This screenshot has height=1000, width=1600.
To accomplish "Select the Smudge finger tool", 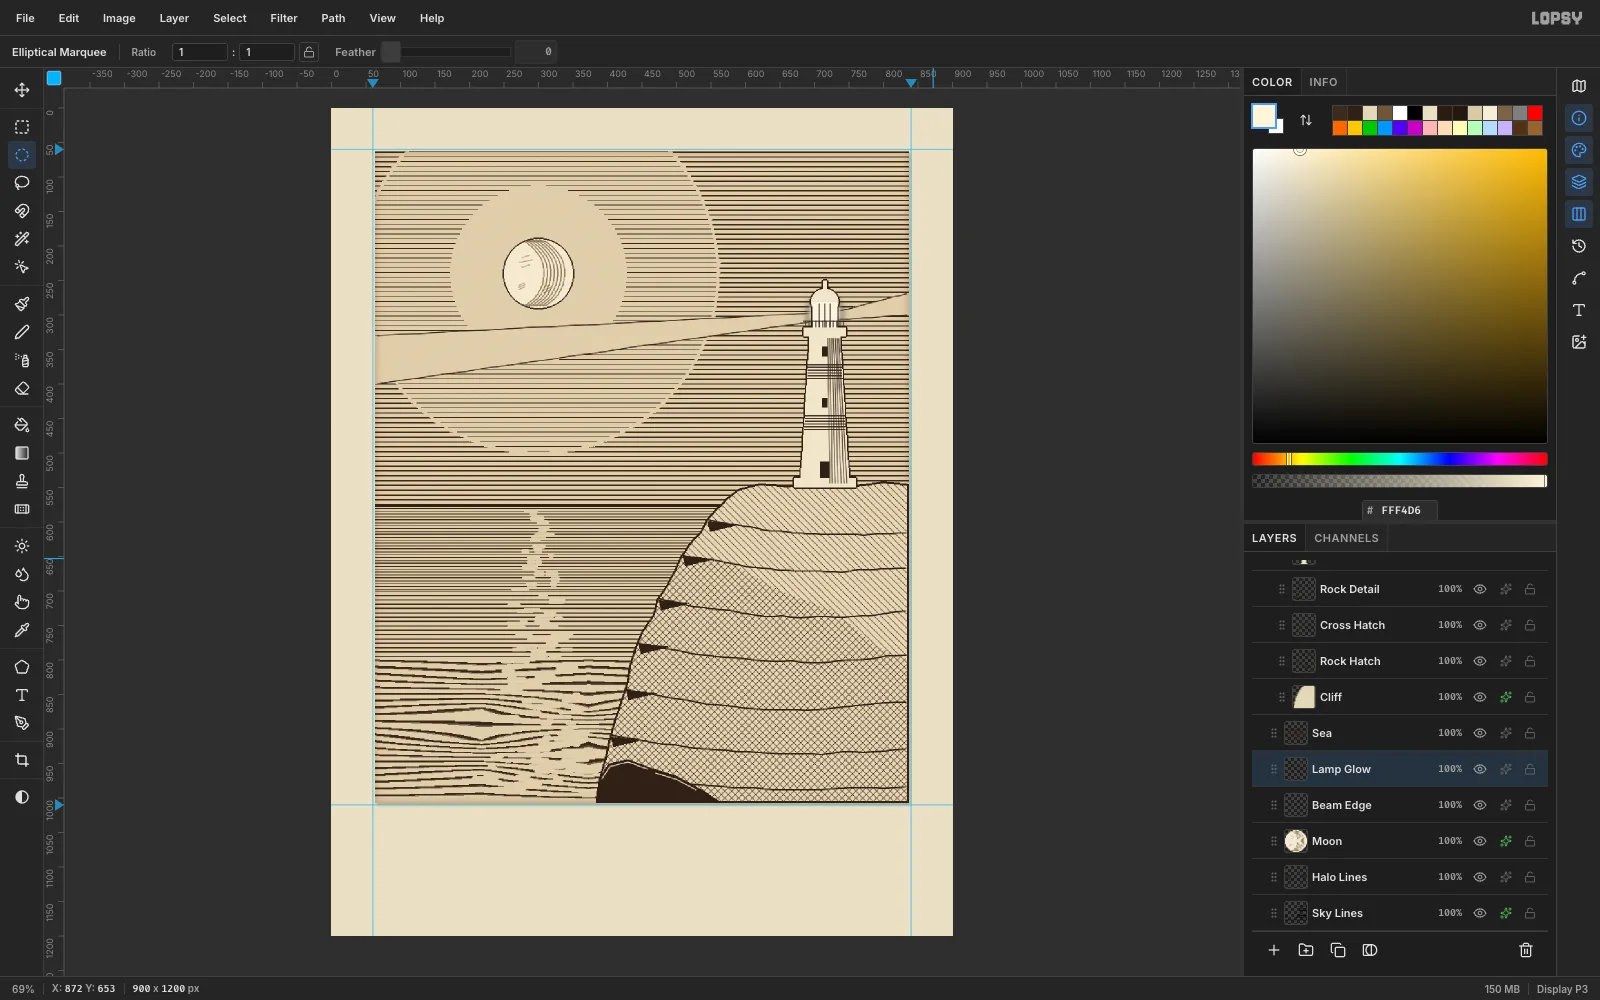I will tap(22, 602).
